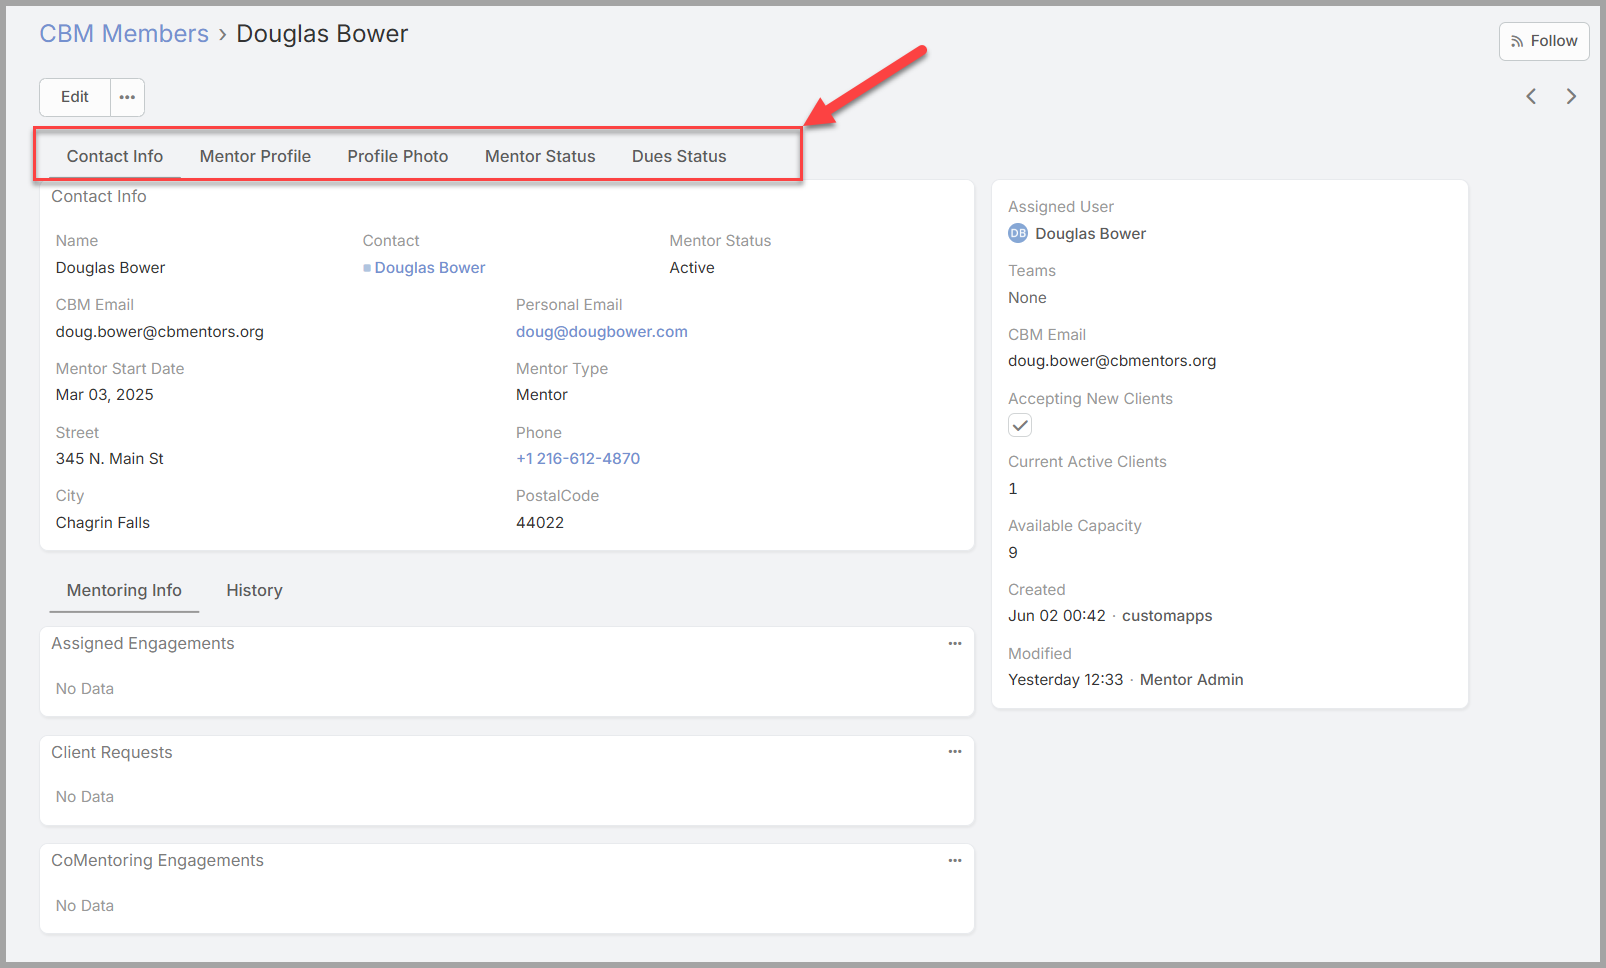Click the Mentor Admin modifier name
This screenshot has height=968, width=1606.
pos(1192,679)
